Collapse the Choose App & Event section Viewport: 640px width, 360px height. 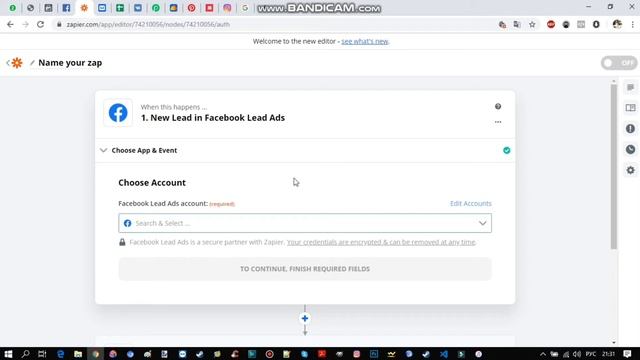coord(104,150)
